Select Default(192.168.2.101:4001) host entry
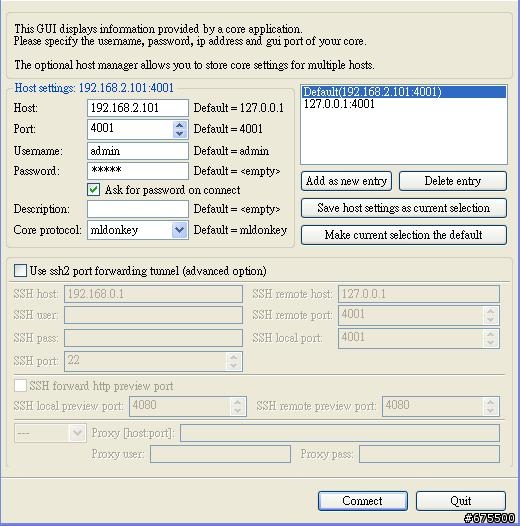520x526 pixels. pos(404,92)
